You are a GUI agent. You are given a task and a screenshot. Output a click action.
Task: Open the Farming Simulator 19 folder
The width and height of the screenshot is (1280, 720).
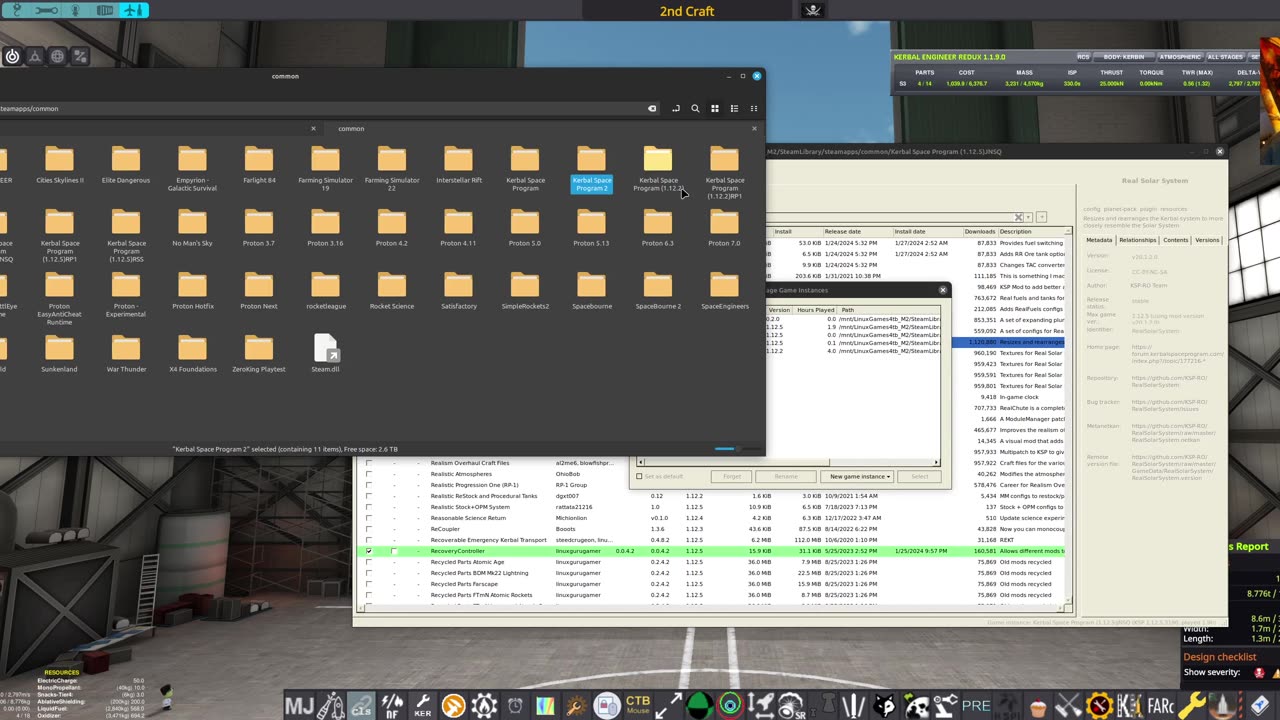click(325, 170)
